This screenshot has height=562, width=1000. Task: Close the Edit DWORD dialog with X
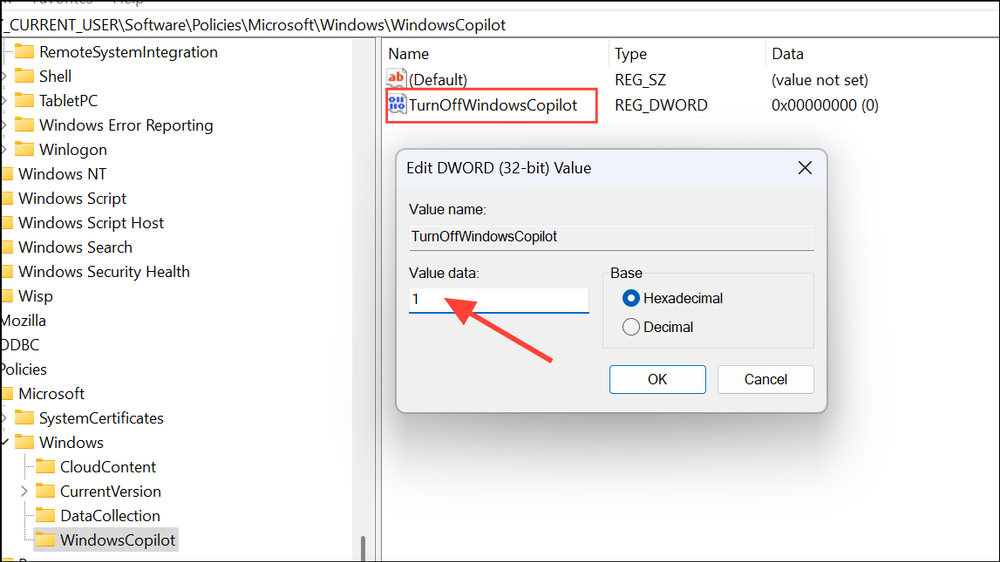pos(805,168)
